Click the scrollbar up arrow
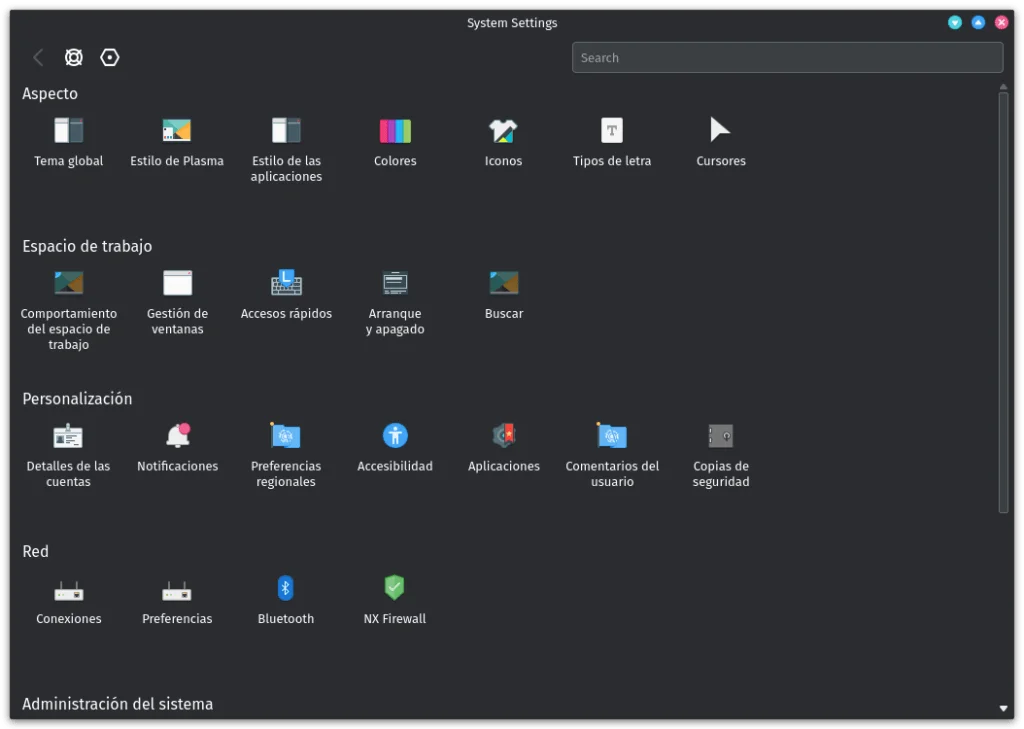1024x729 pixels. 1003,86
